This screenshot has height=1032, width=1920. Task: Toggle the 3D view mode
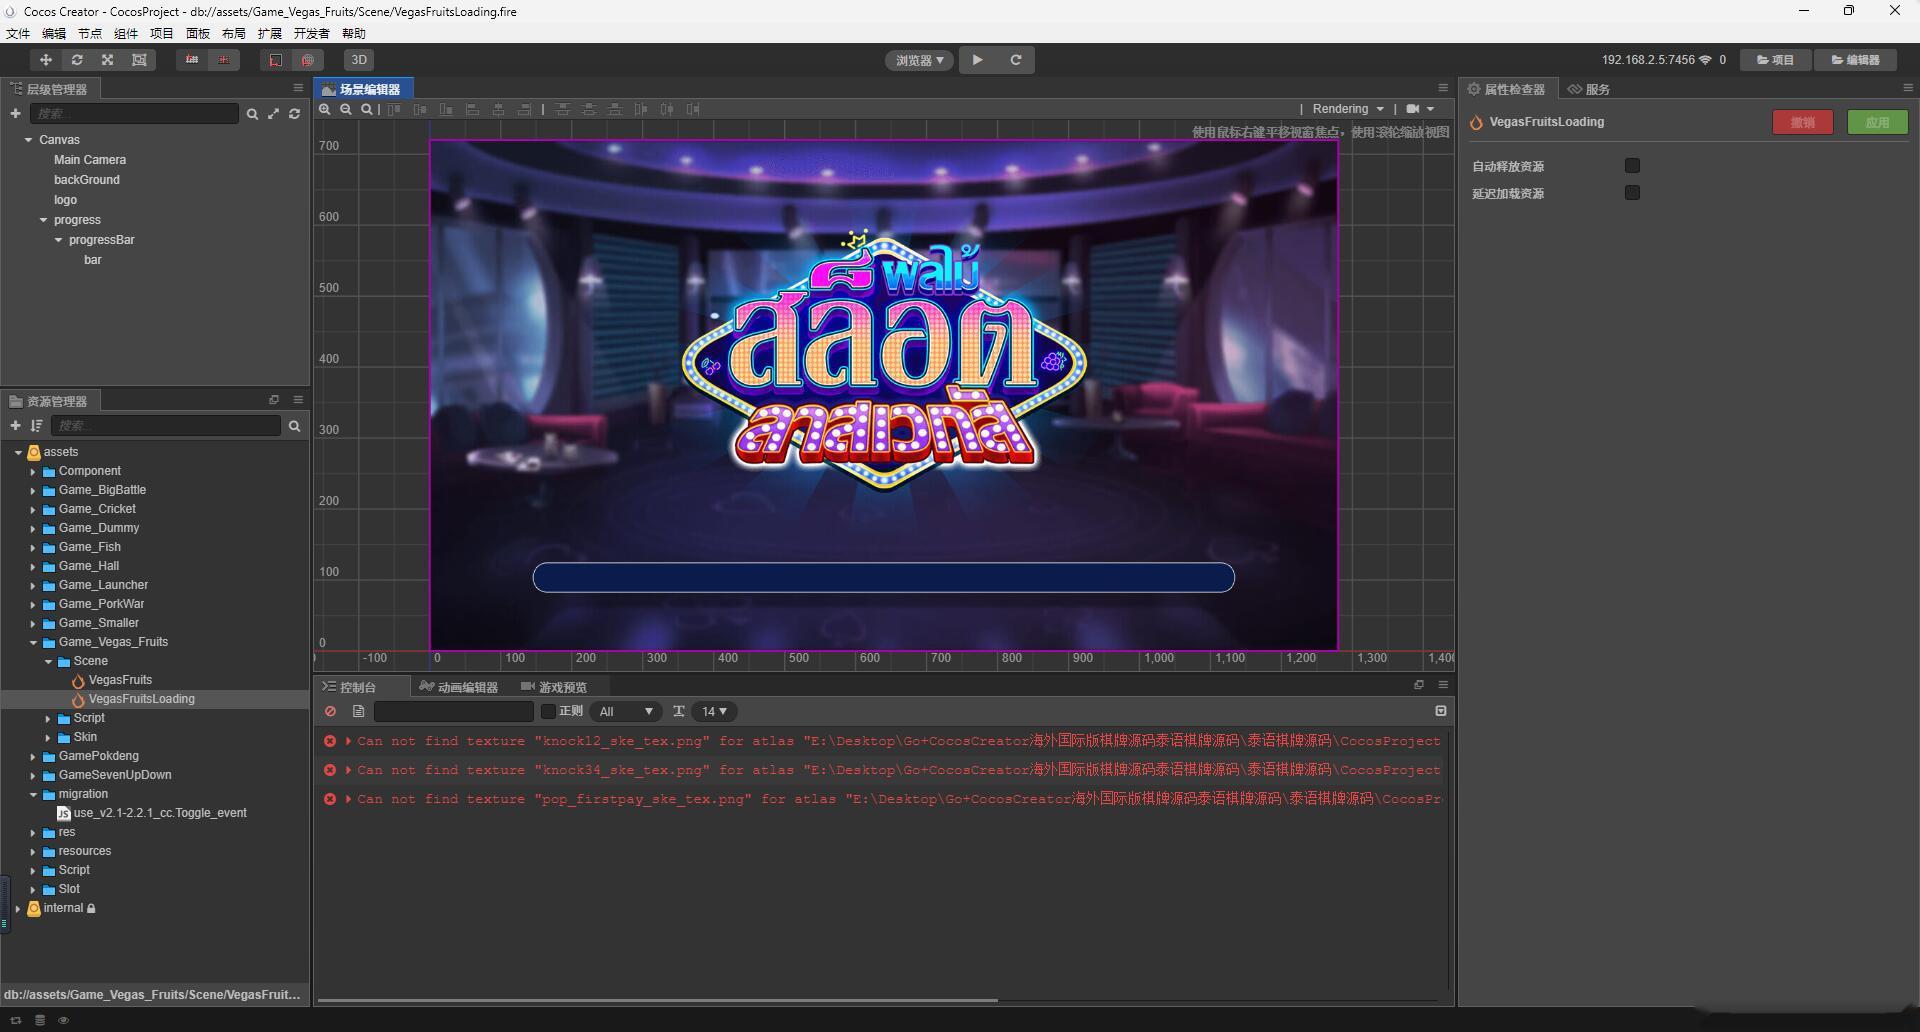[x=358, y=60]
